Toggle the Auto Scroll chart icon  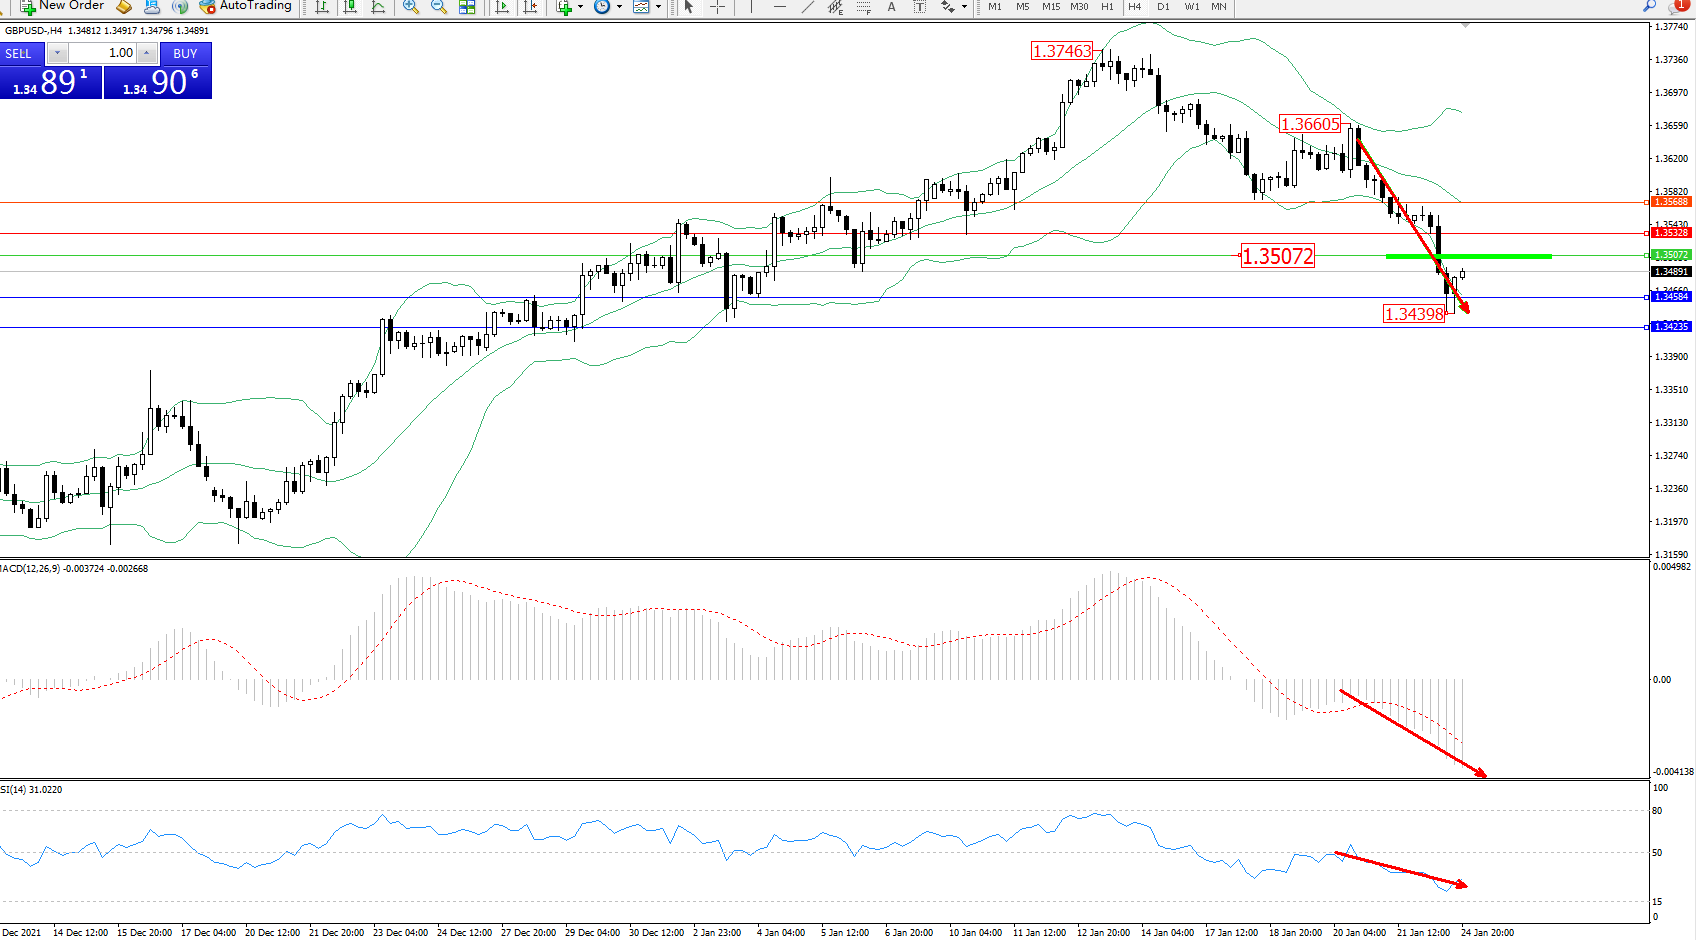502,7
